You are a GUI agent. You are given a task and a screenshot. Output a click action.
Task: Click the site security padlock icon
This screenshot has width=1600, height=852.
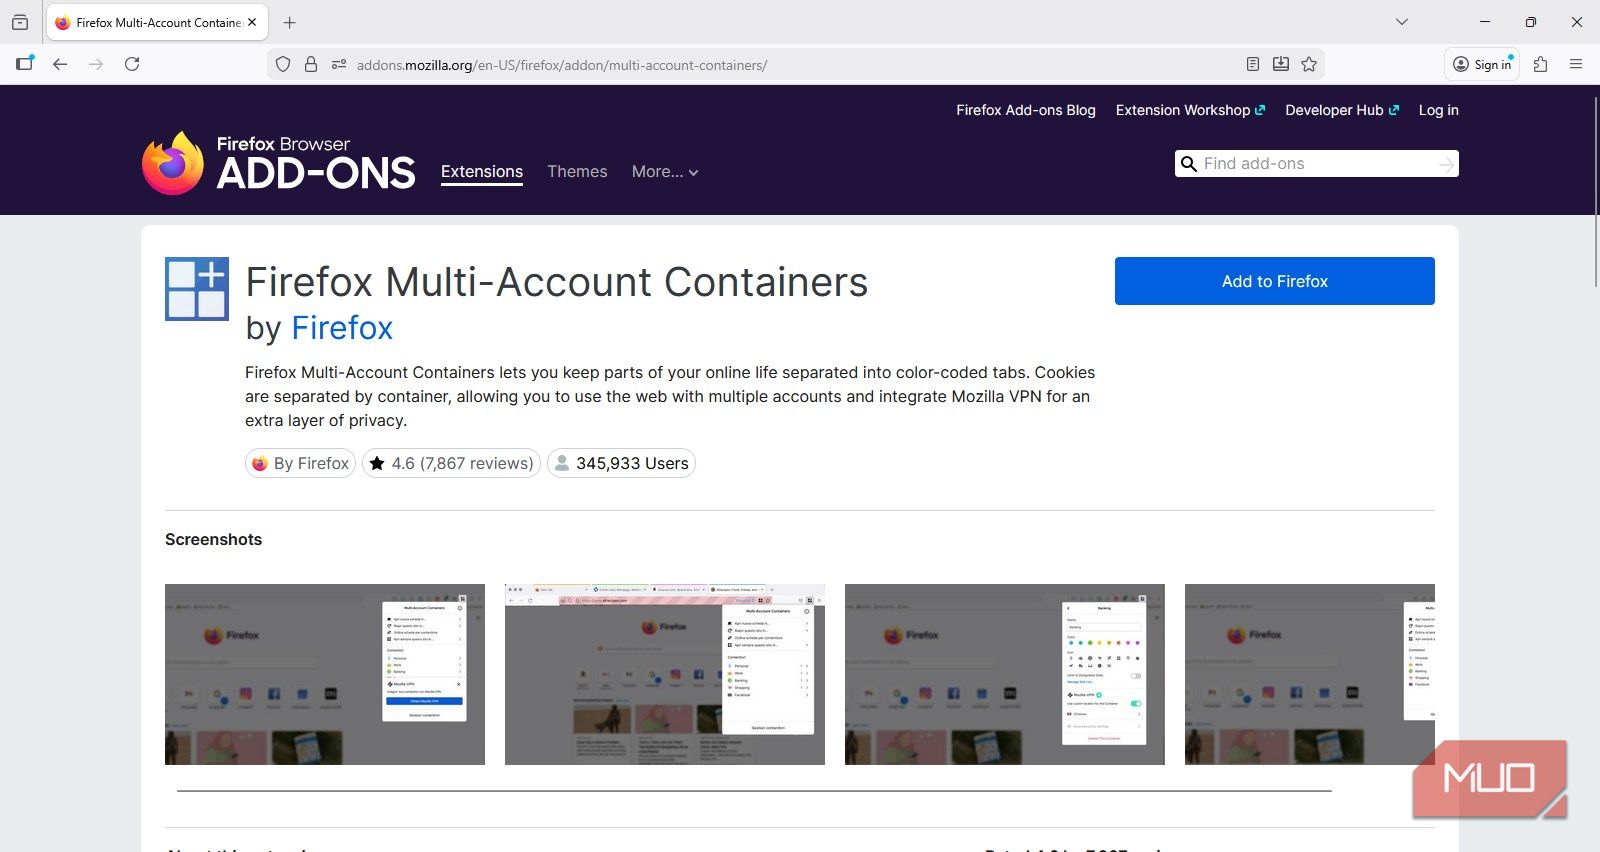[x=311, y=64]
